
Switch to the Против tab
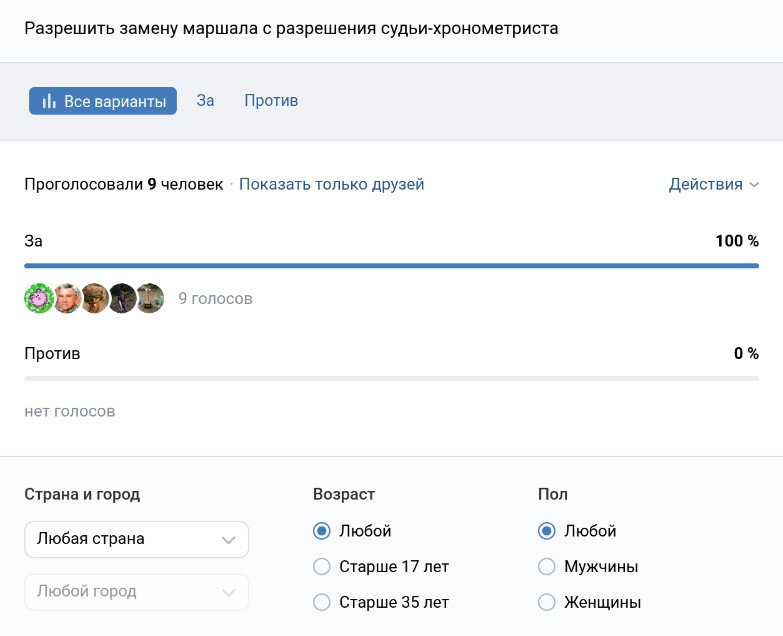tap(271, 101)
